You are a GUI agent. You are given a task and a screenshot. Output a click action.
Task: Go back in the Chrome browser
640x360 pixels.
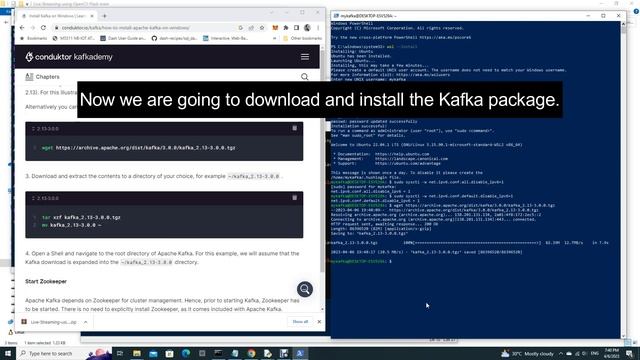[22, 28]
